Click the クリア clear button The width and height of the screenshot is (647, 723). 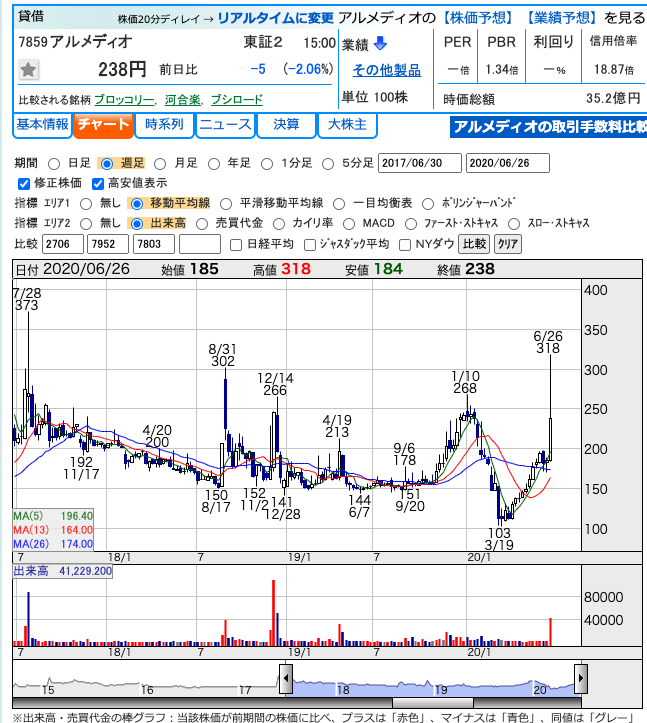(x=508, y=244)
